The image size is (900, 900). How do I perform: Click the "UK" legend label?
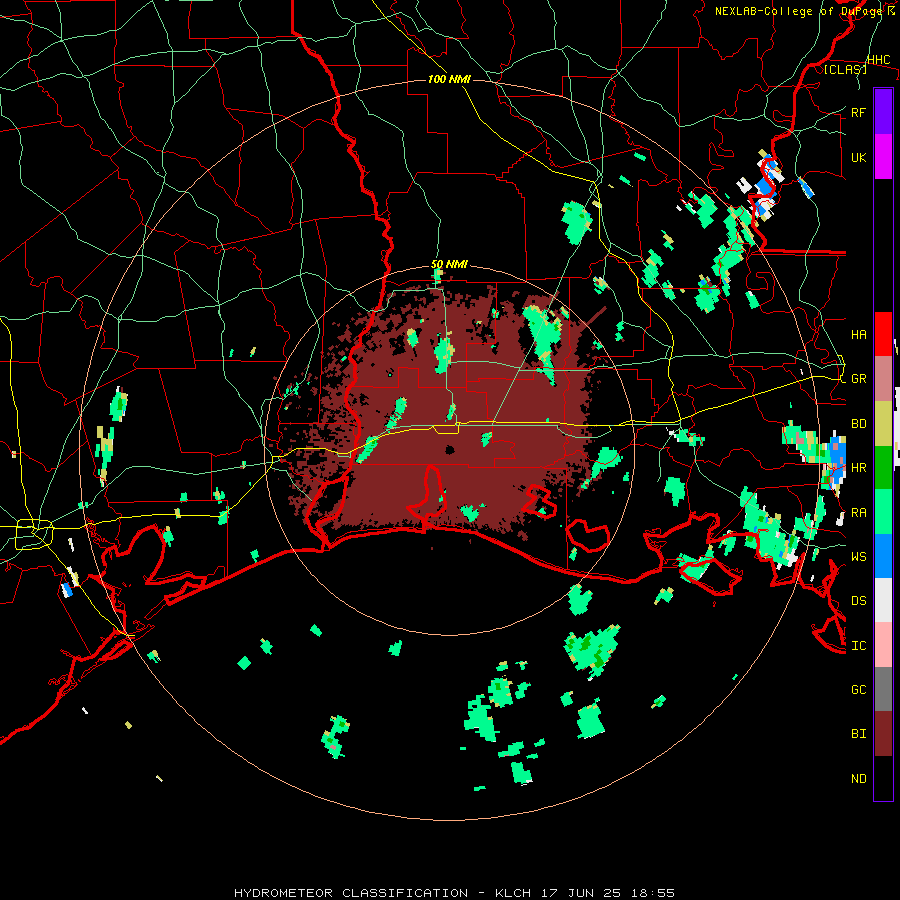point(858,157)
